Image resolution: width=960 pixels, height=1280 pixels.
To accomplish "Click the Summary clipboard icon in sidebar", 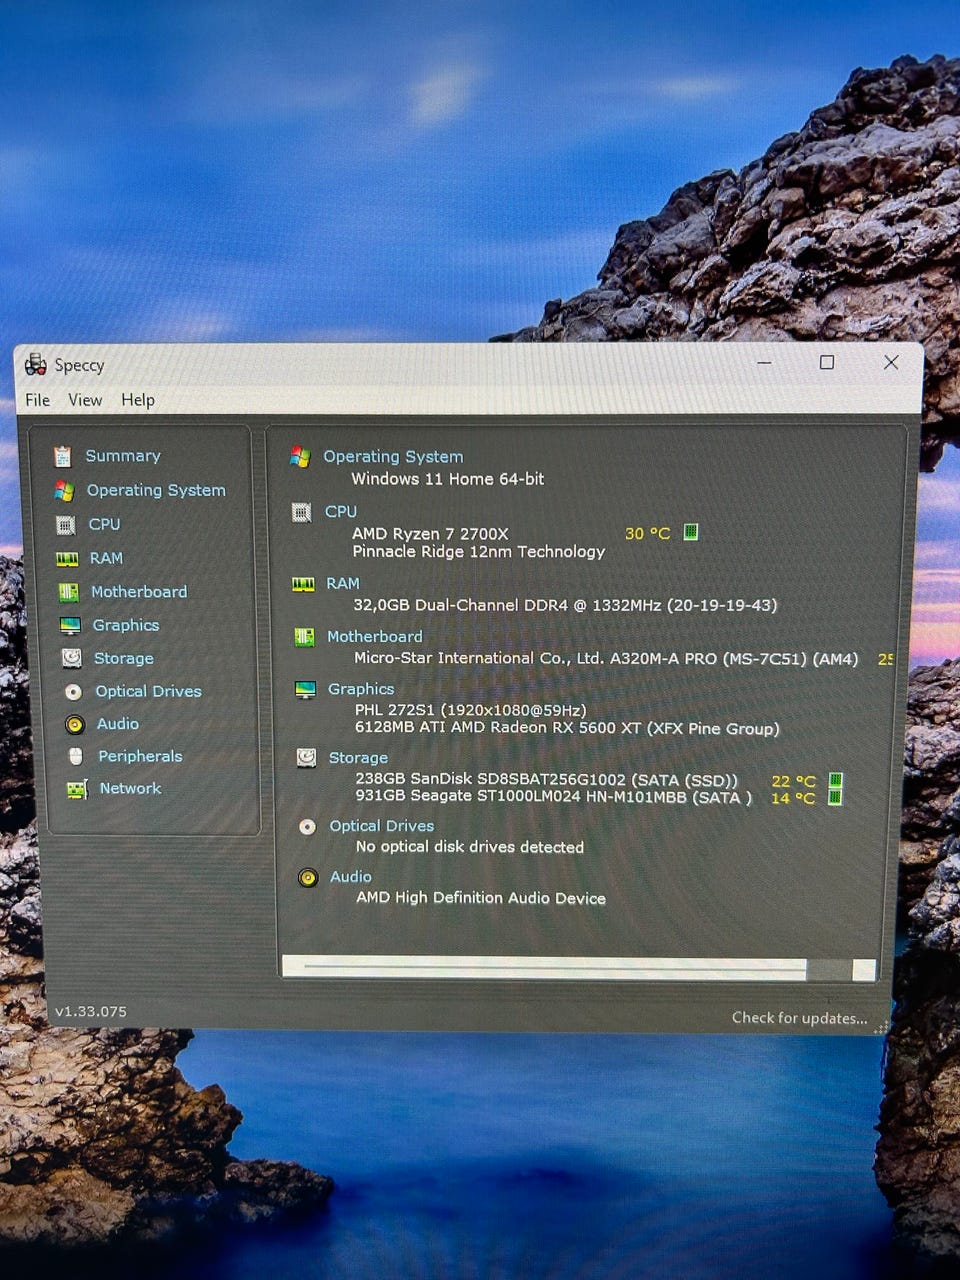I will point(63,457).
